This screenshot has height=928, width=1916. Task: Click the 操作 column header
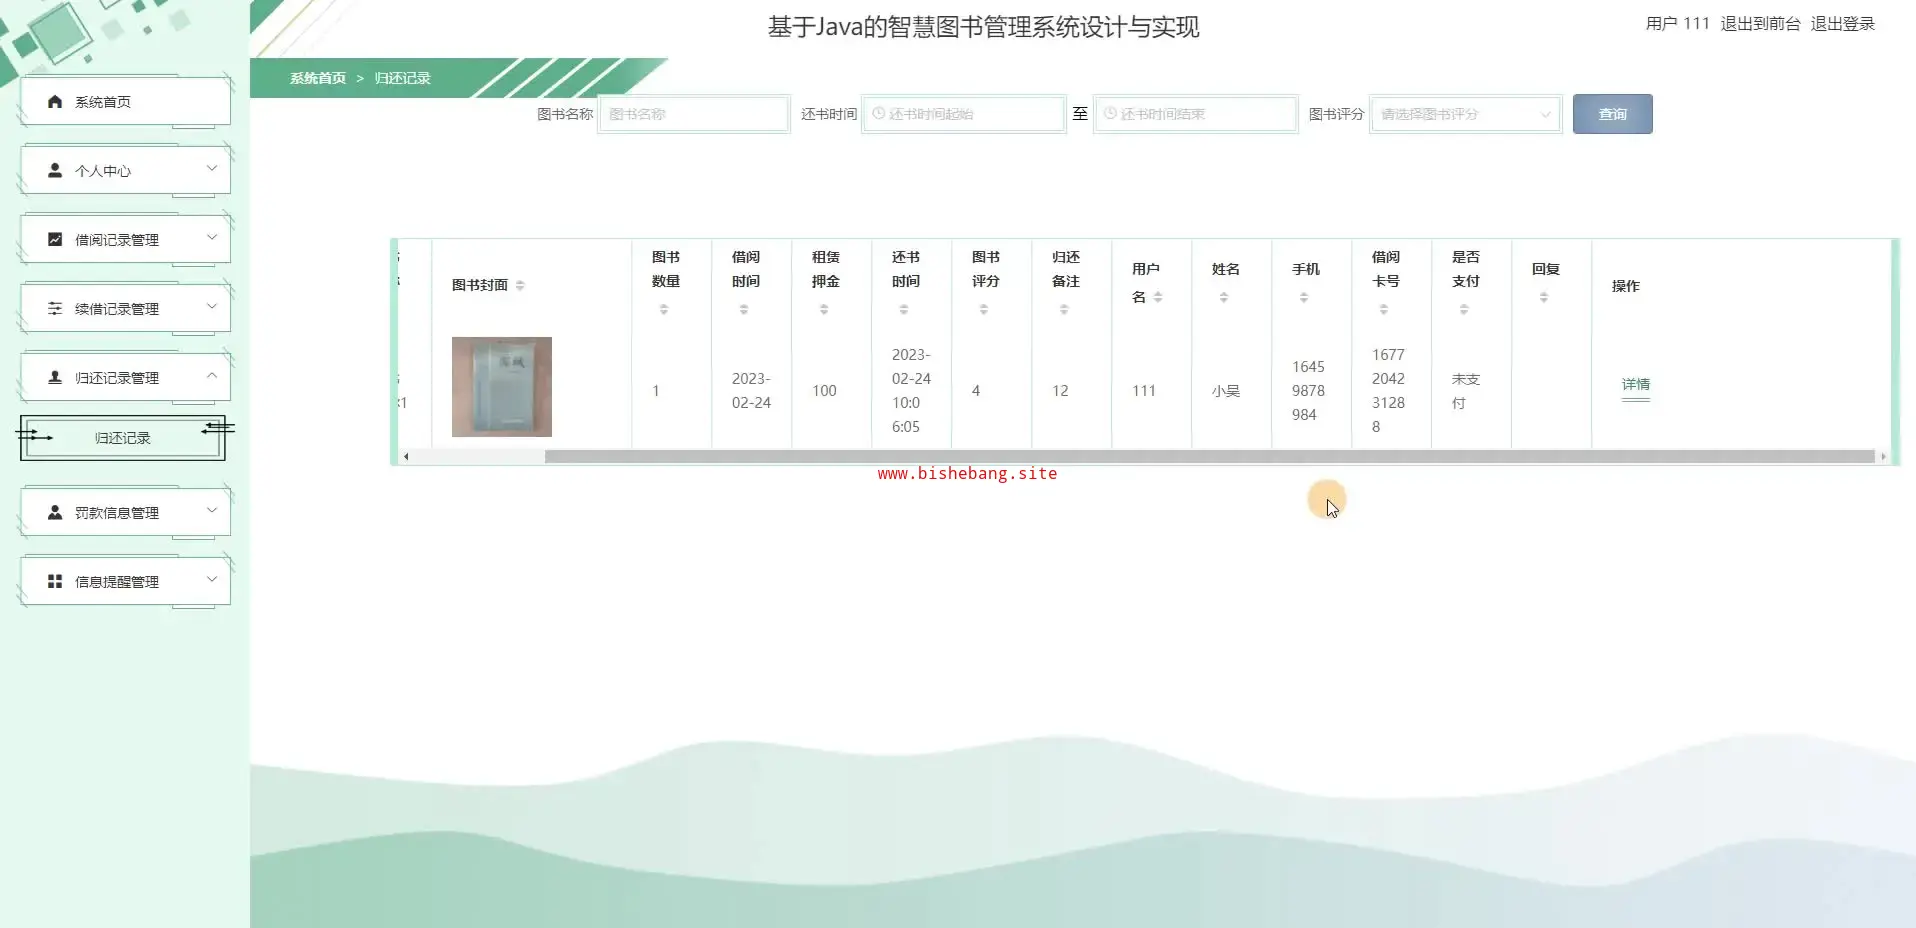[1626, 286]
